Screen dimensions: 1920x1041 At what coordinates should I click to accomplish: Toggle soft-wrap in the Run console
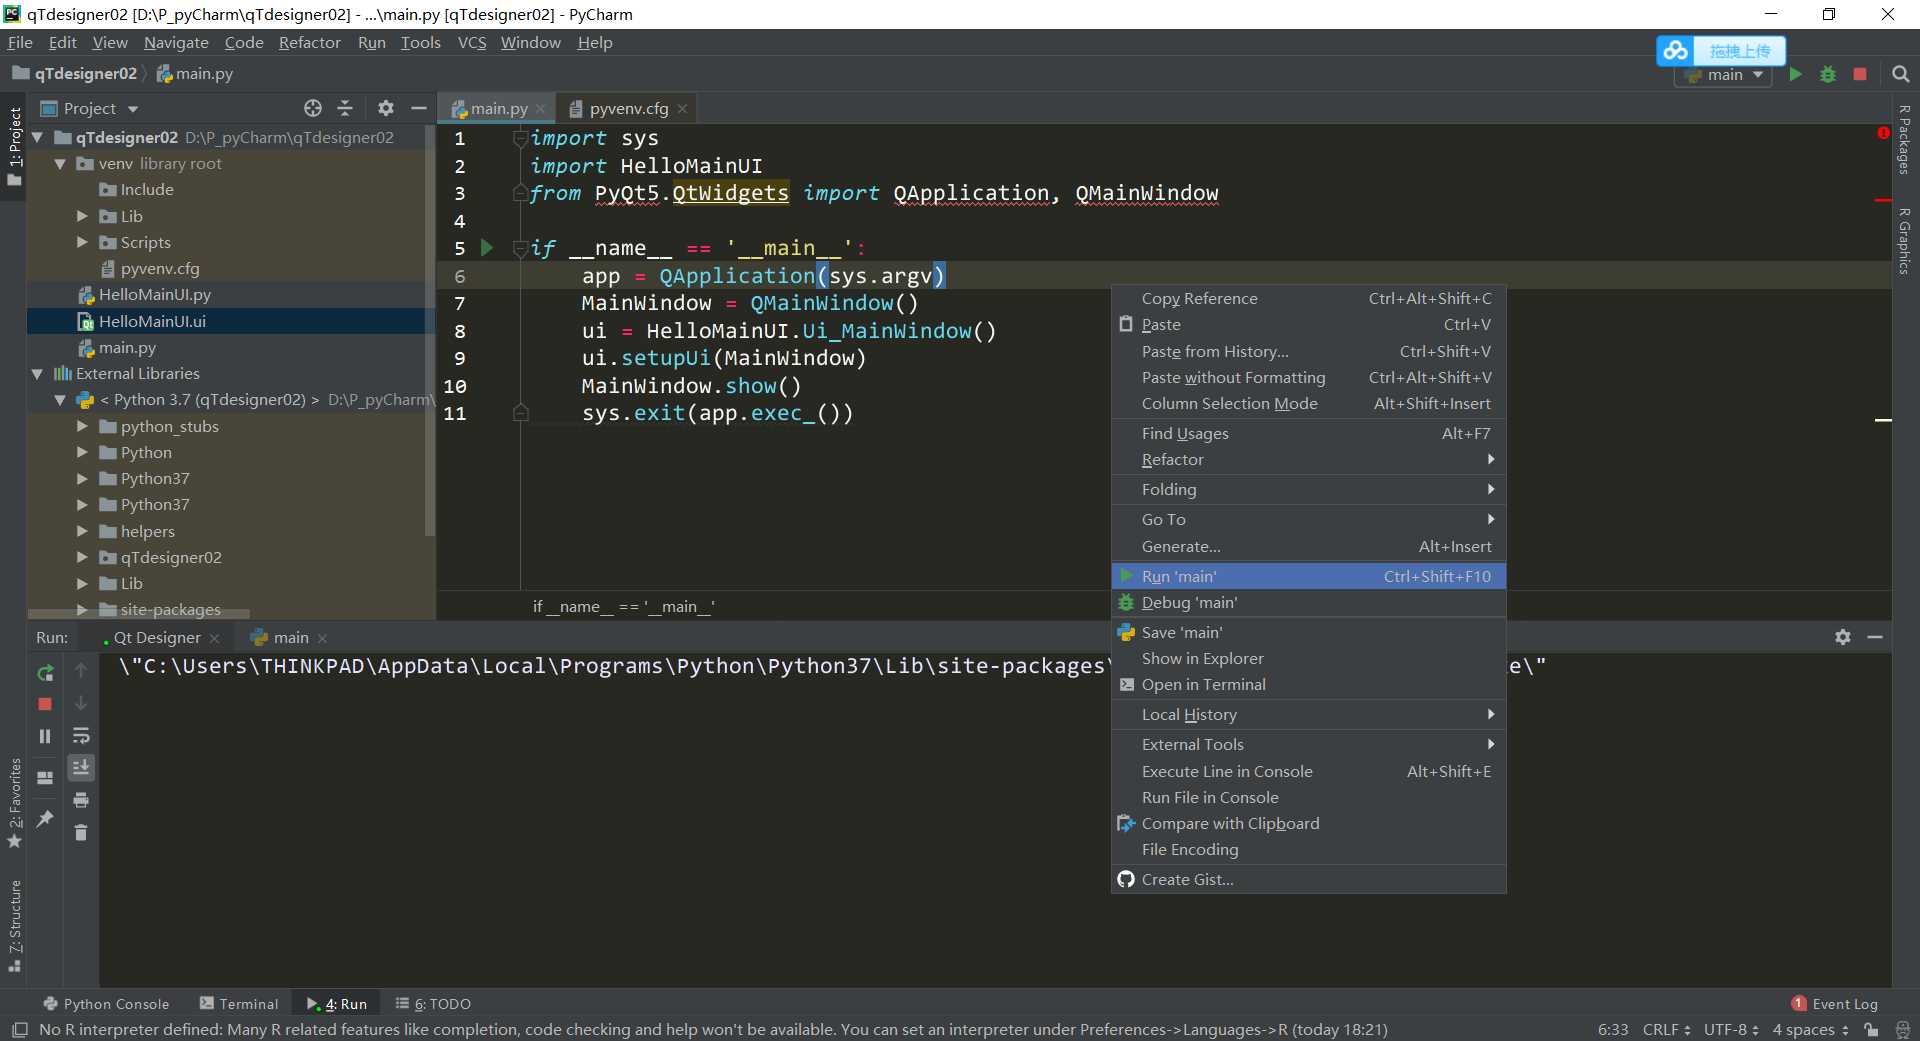(x=81, y=736)
